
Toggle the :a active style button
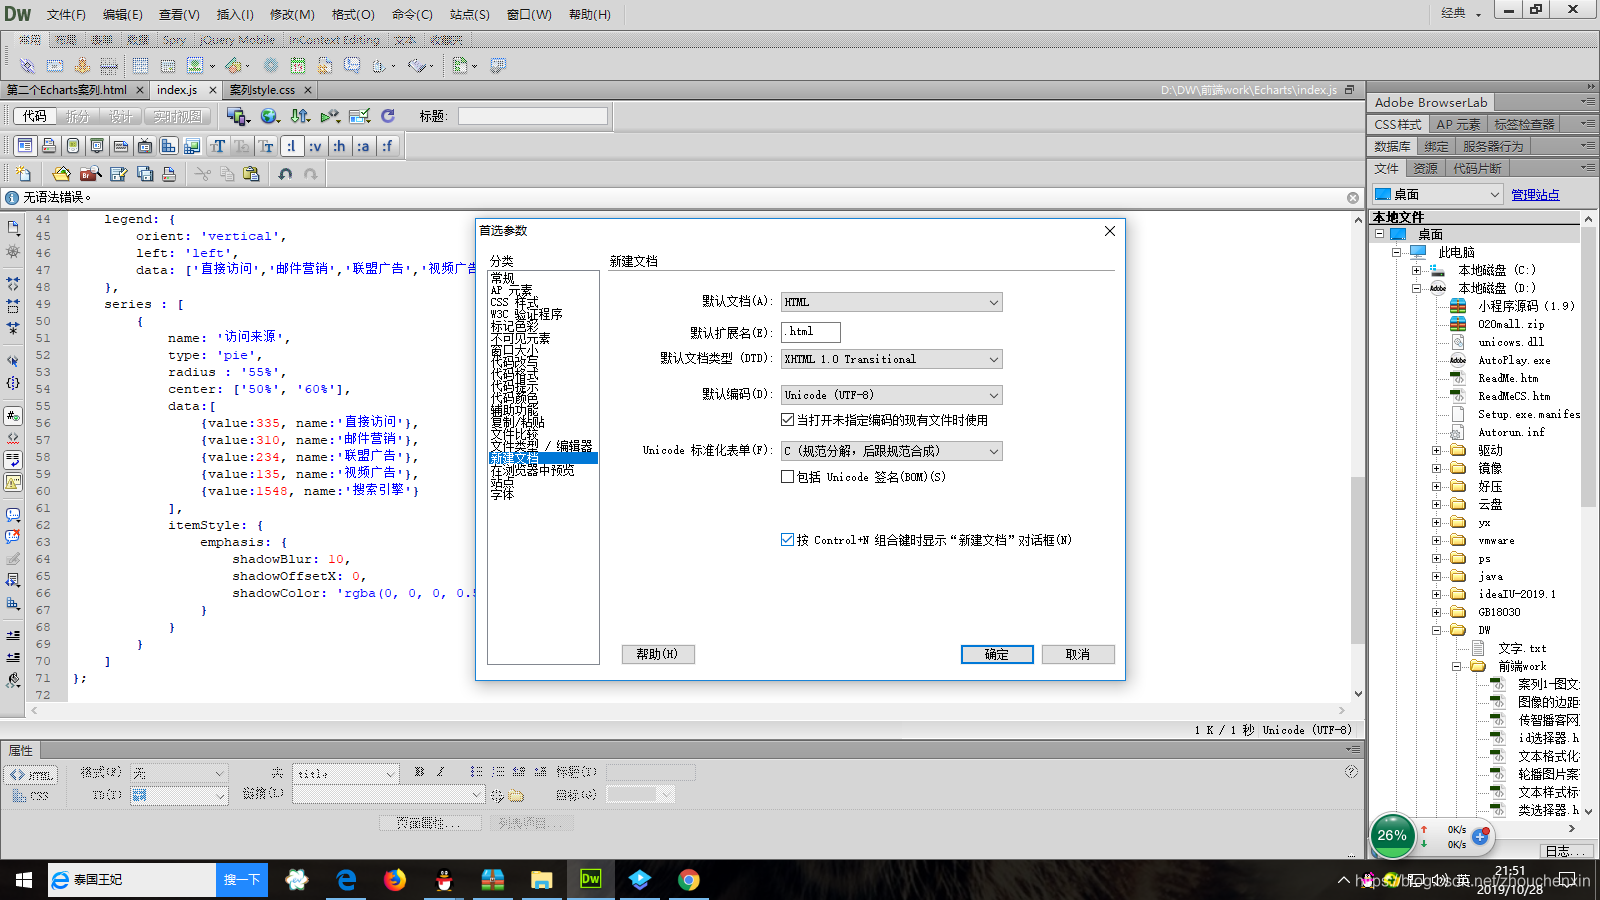pos(363,146)
